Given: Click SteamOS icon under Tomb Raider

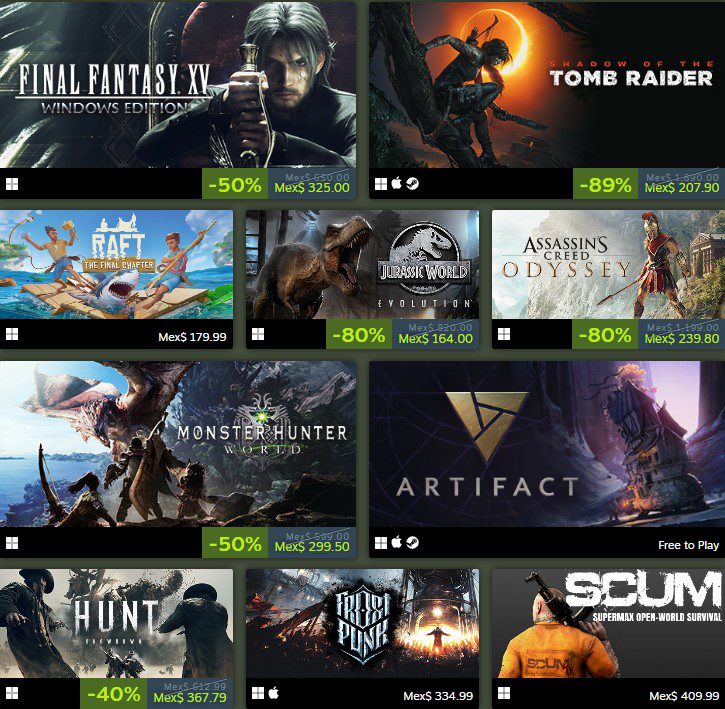Looking at the screenshot, I should [x=412, y=184].
